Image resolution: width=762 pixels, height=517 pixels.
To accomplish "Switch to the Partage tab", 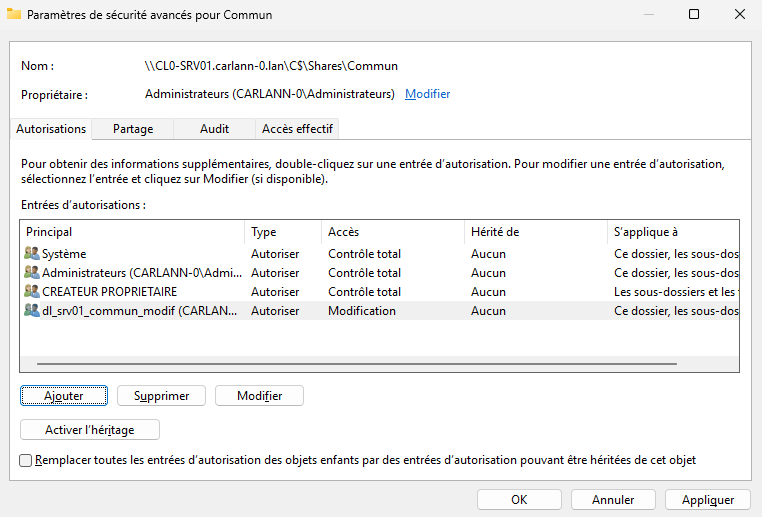I will click(133, 129).
